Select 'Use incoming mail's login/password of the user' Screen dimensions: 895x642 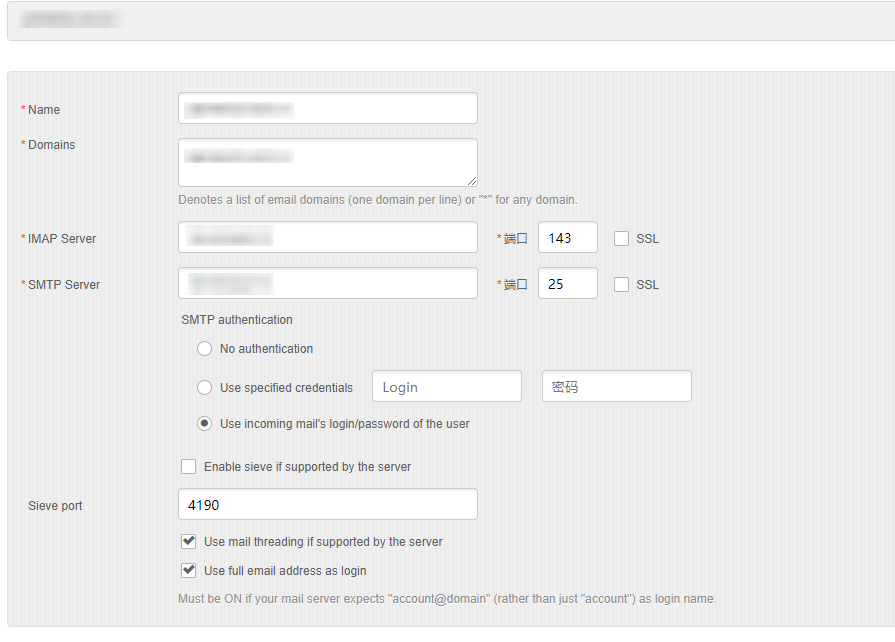pos(205,423)
